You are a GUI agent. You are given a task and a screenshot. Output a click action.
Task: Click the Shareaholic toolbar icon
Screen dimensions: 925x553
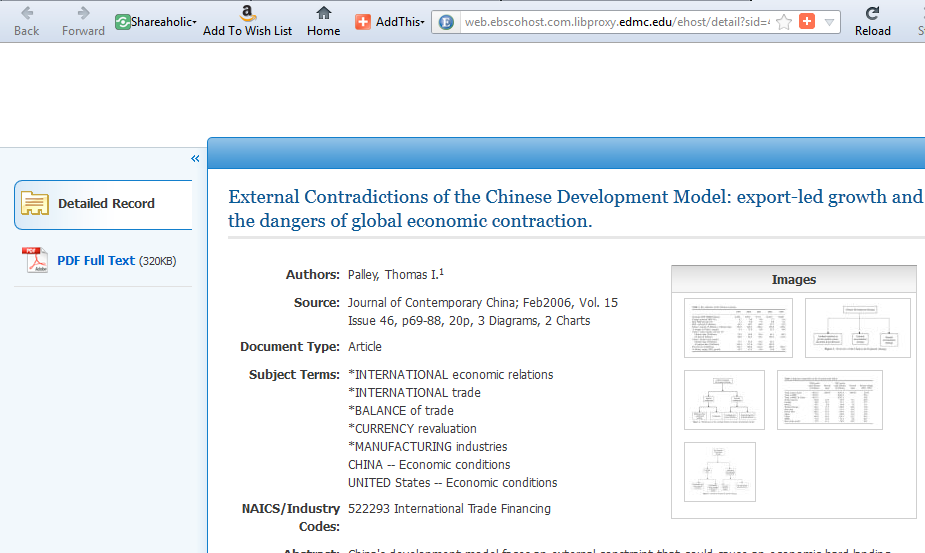tap(123, 22)
